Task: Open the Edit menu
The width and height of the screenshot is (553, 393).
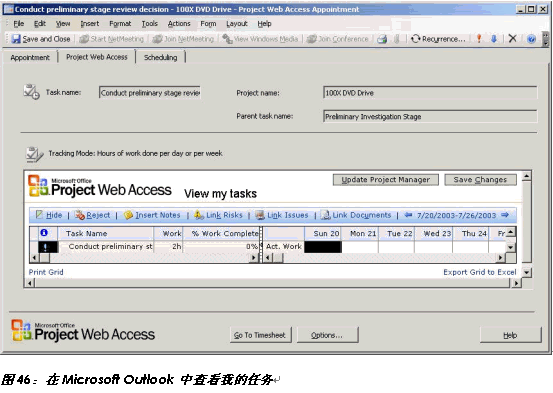Action: point(40,24)
